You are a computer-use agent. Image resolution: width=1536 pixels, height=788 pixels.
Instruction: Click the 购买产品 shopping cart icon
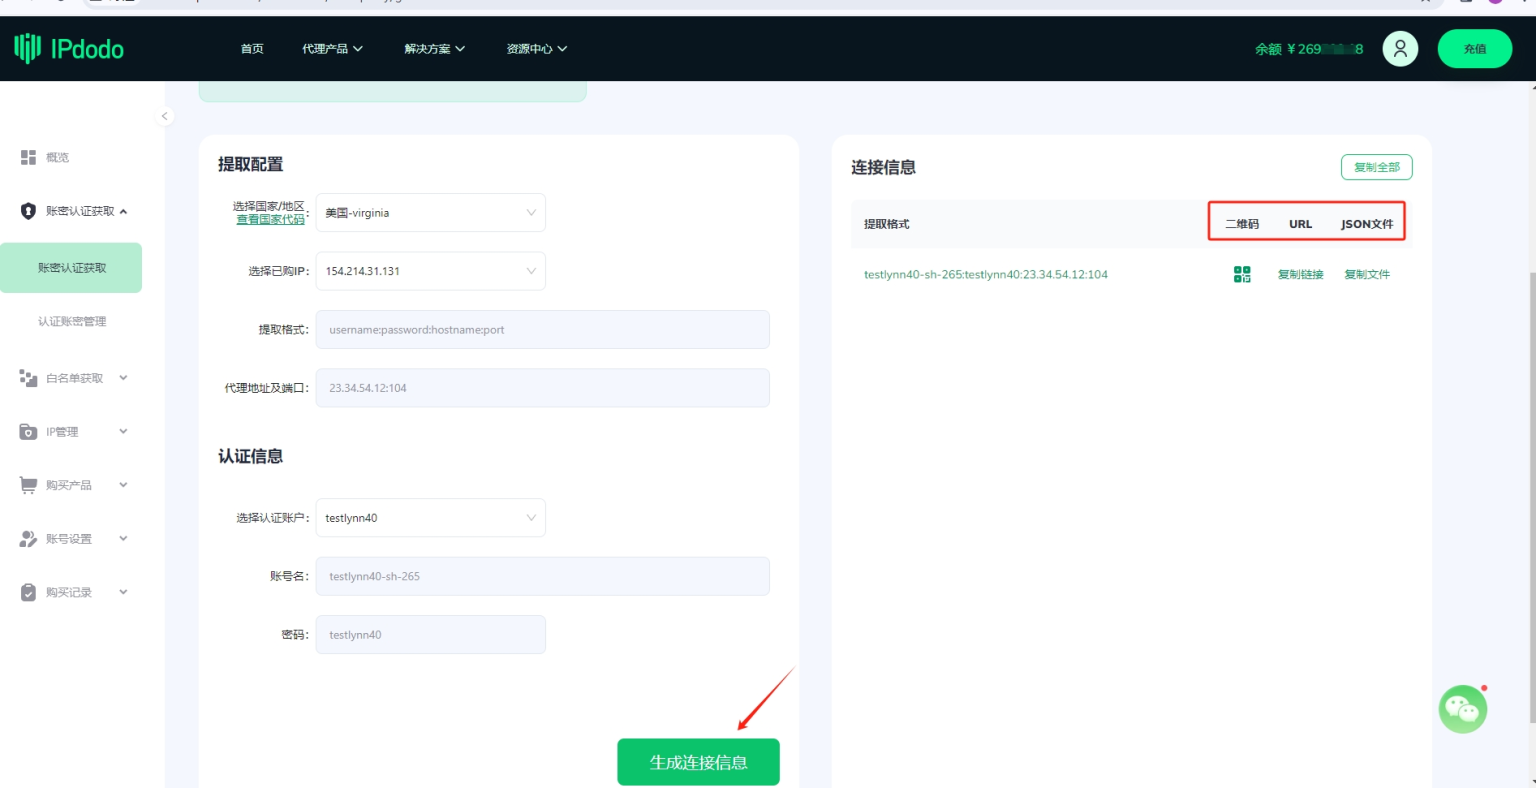(27, 485)
